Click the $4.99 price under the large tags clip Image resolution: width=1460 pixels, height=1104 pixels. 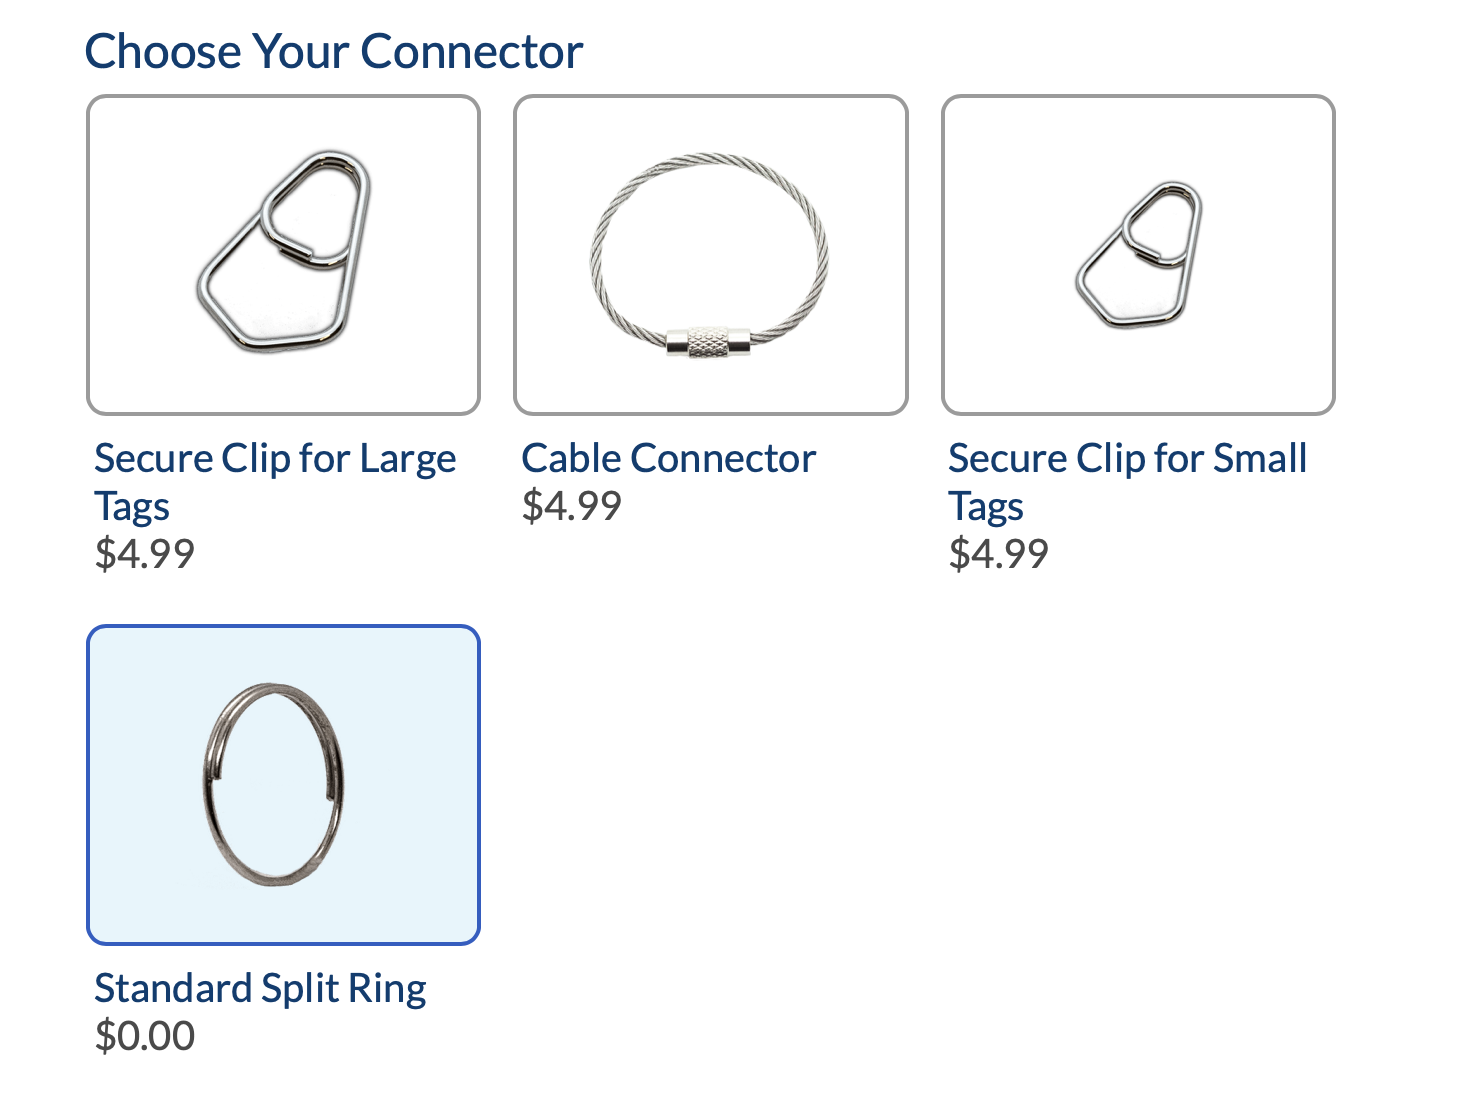coord(144,554)
